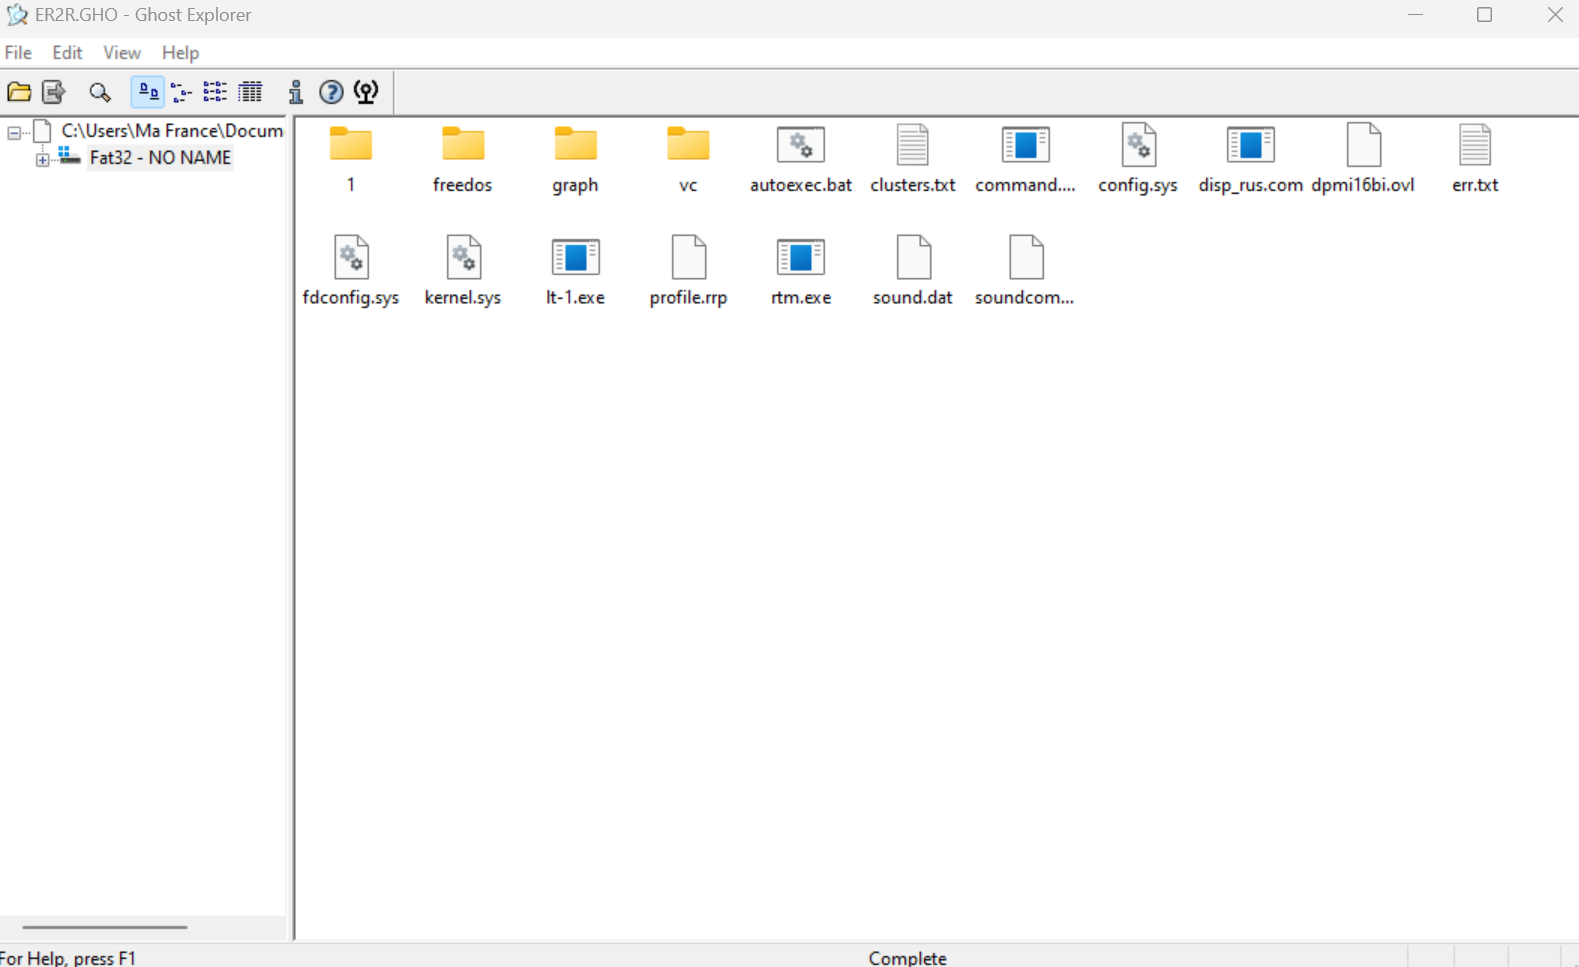Switch to Small Icons view toolbar button

pos(181,92)
